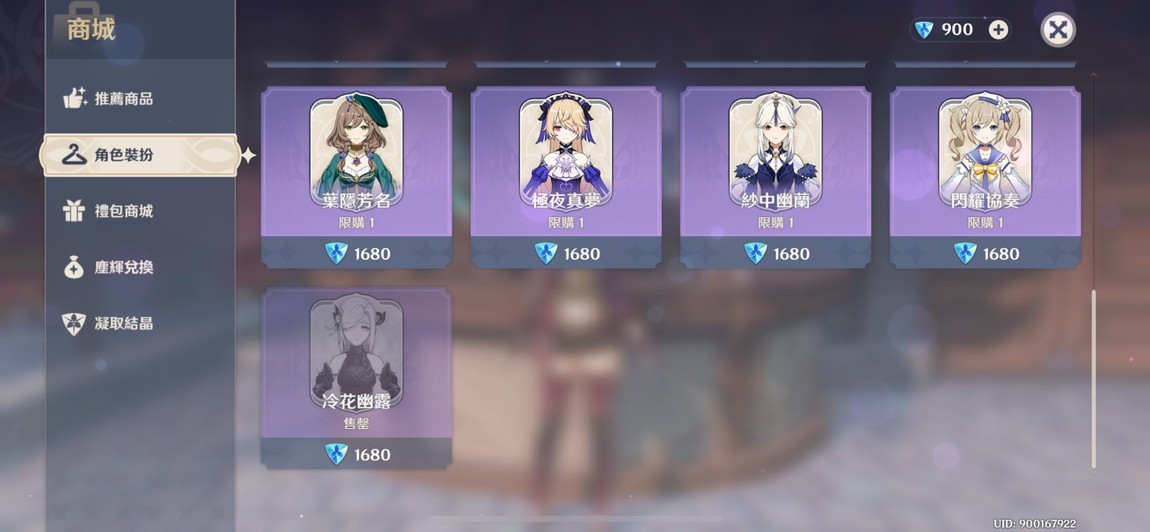Click the crystal icon for 凝取結晶
This screenshot has width=1150, height=532.
coord(74,324)
